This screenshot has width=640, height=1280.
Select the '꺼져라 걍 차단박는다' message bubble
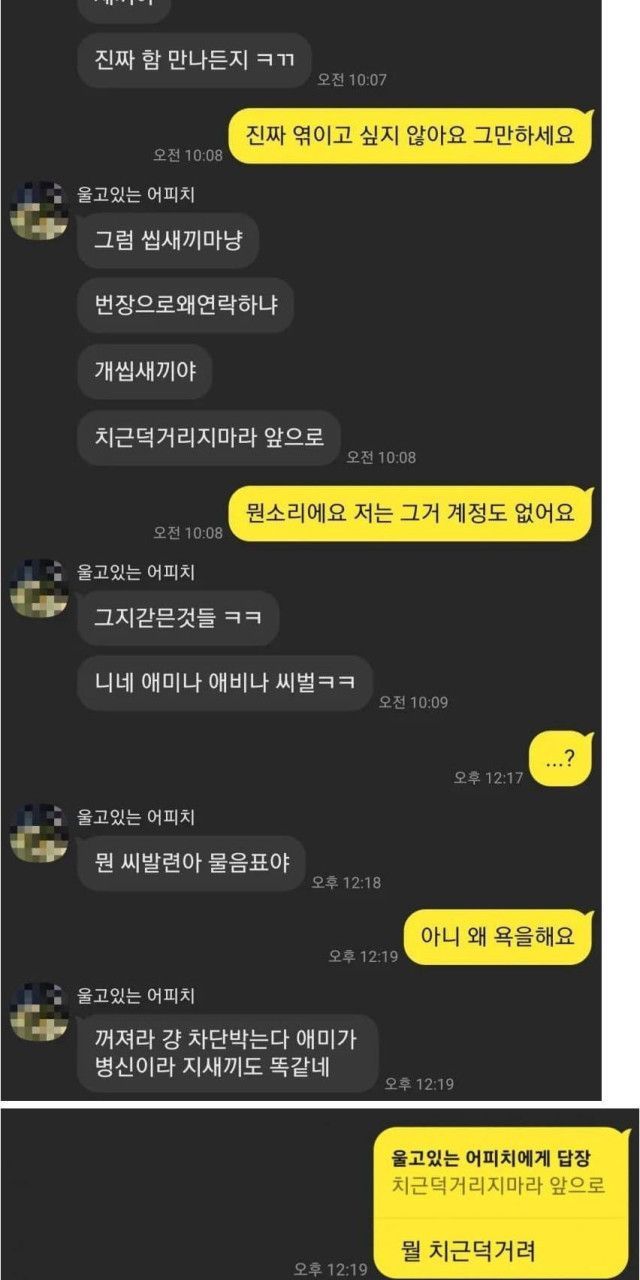[x=227, y=1054]
